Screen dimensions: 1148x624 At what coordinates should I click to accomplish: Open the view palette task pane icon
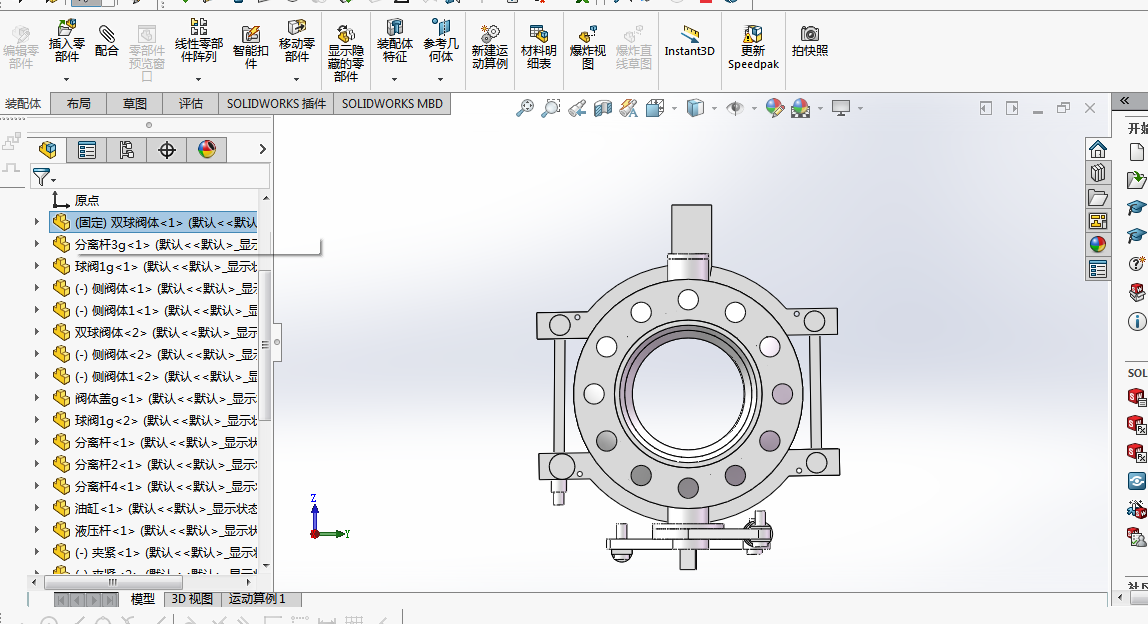(x=1097, y=220)
